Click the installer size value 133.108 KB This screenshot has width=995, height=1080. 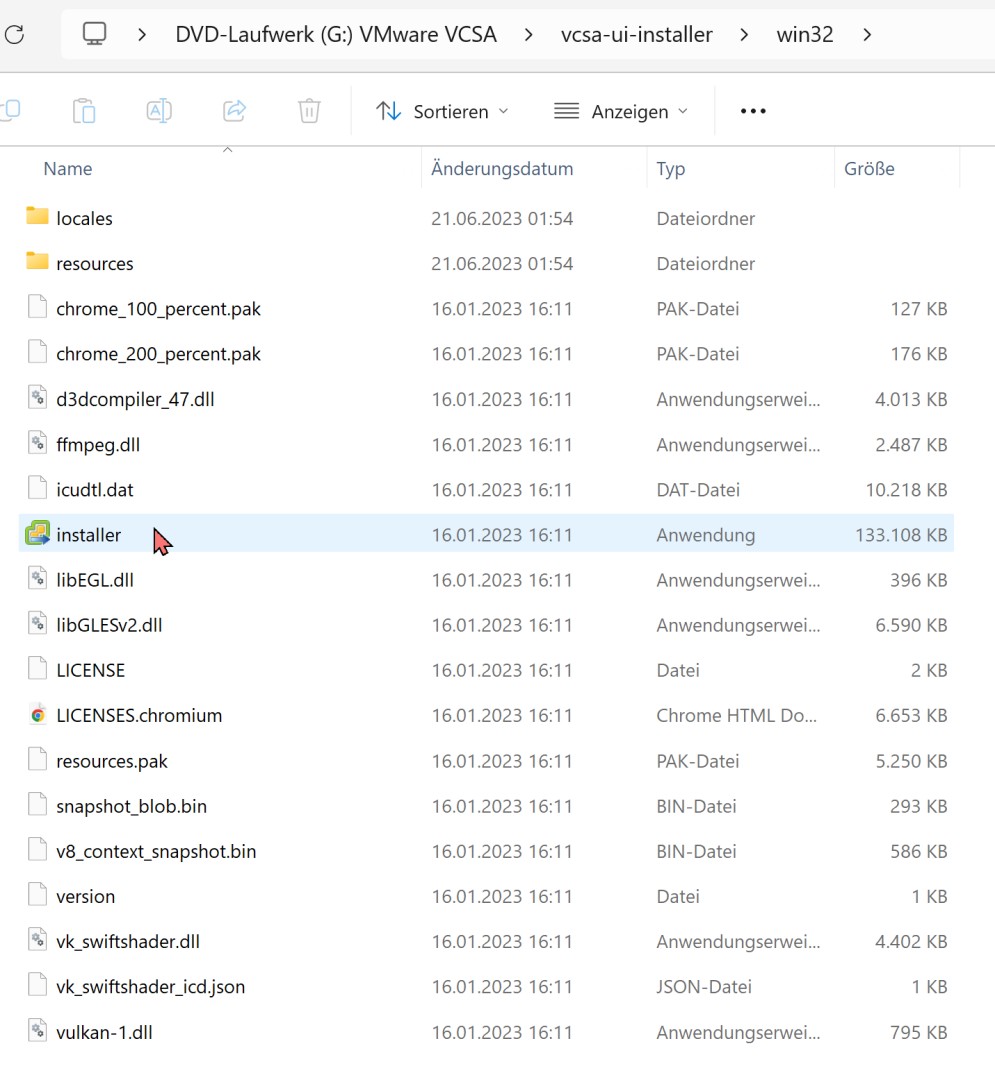(x=901, y=535)
